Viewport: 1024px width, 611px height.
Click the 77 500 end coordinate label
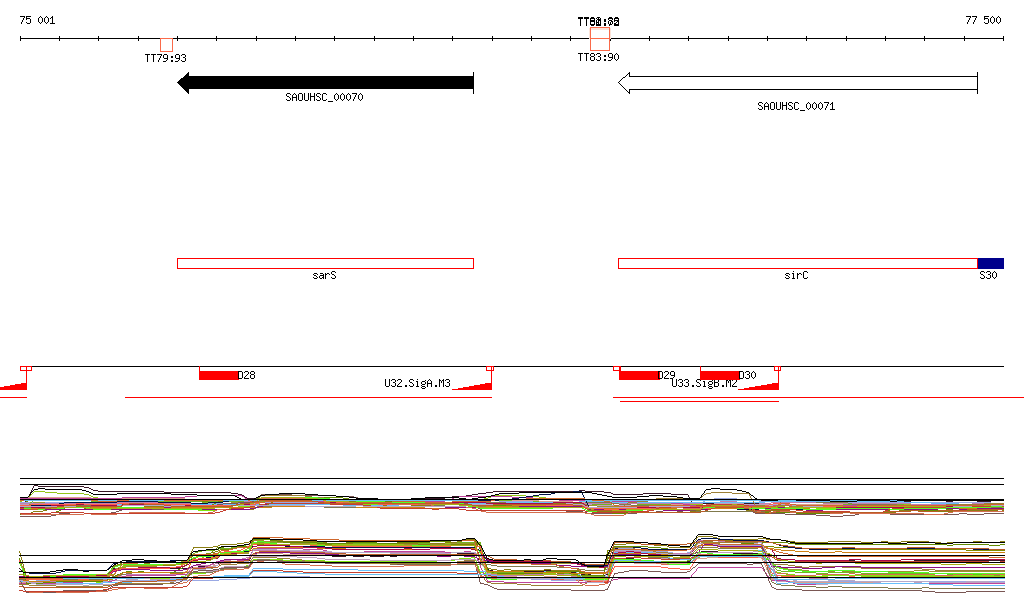(x=983, y=20)
